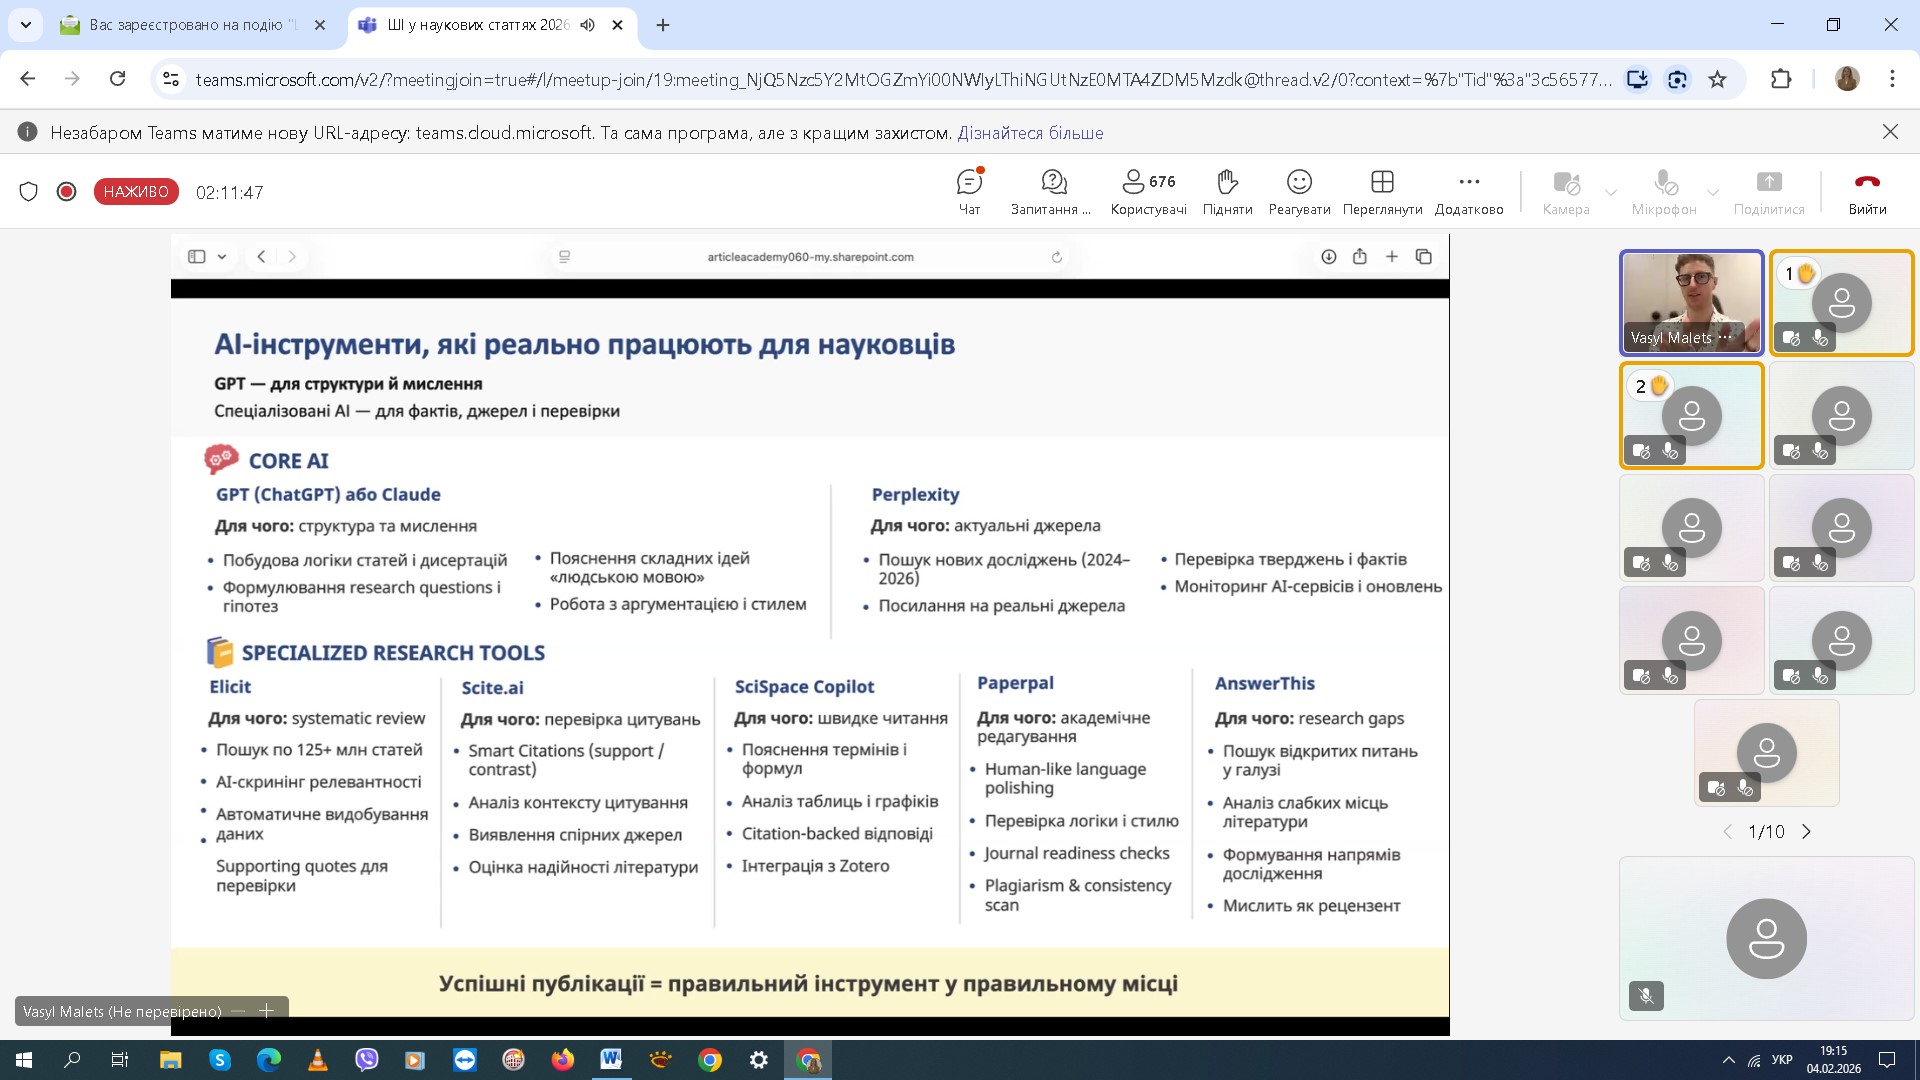The width and height of the screenshot is (1920, 1080).
Task: Open Додатково more options menu
Action: (x=1468, y=192)
